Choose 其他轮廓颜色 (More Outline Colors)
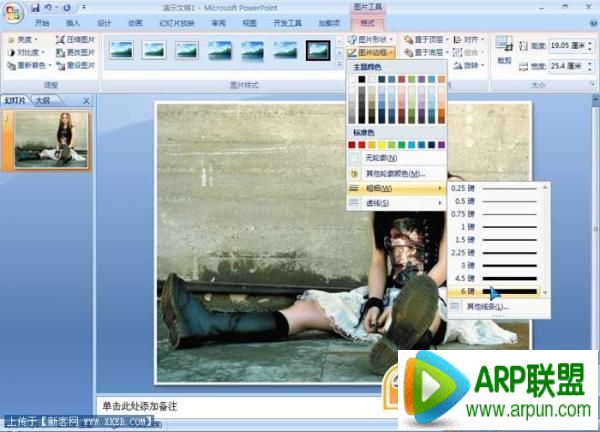Viewport: 600px width, 432px height. tap(396, 173)
